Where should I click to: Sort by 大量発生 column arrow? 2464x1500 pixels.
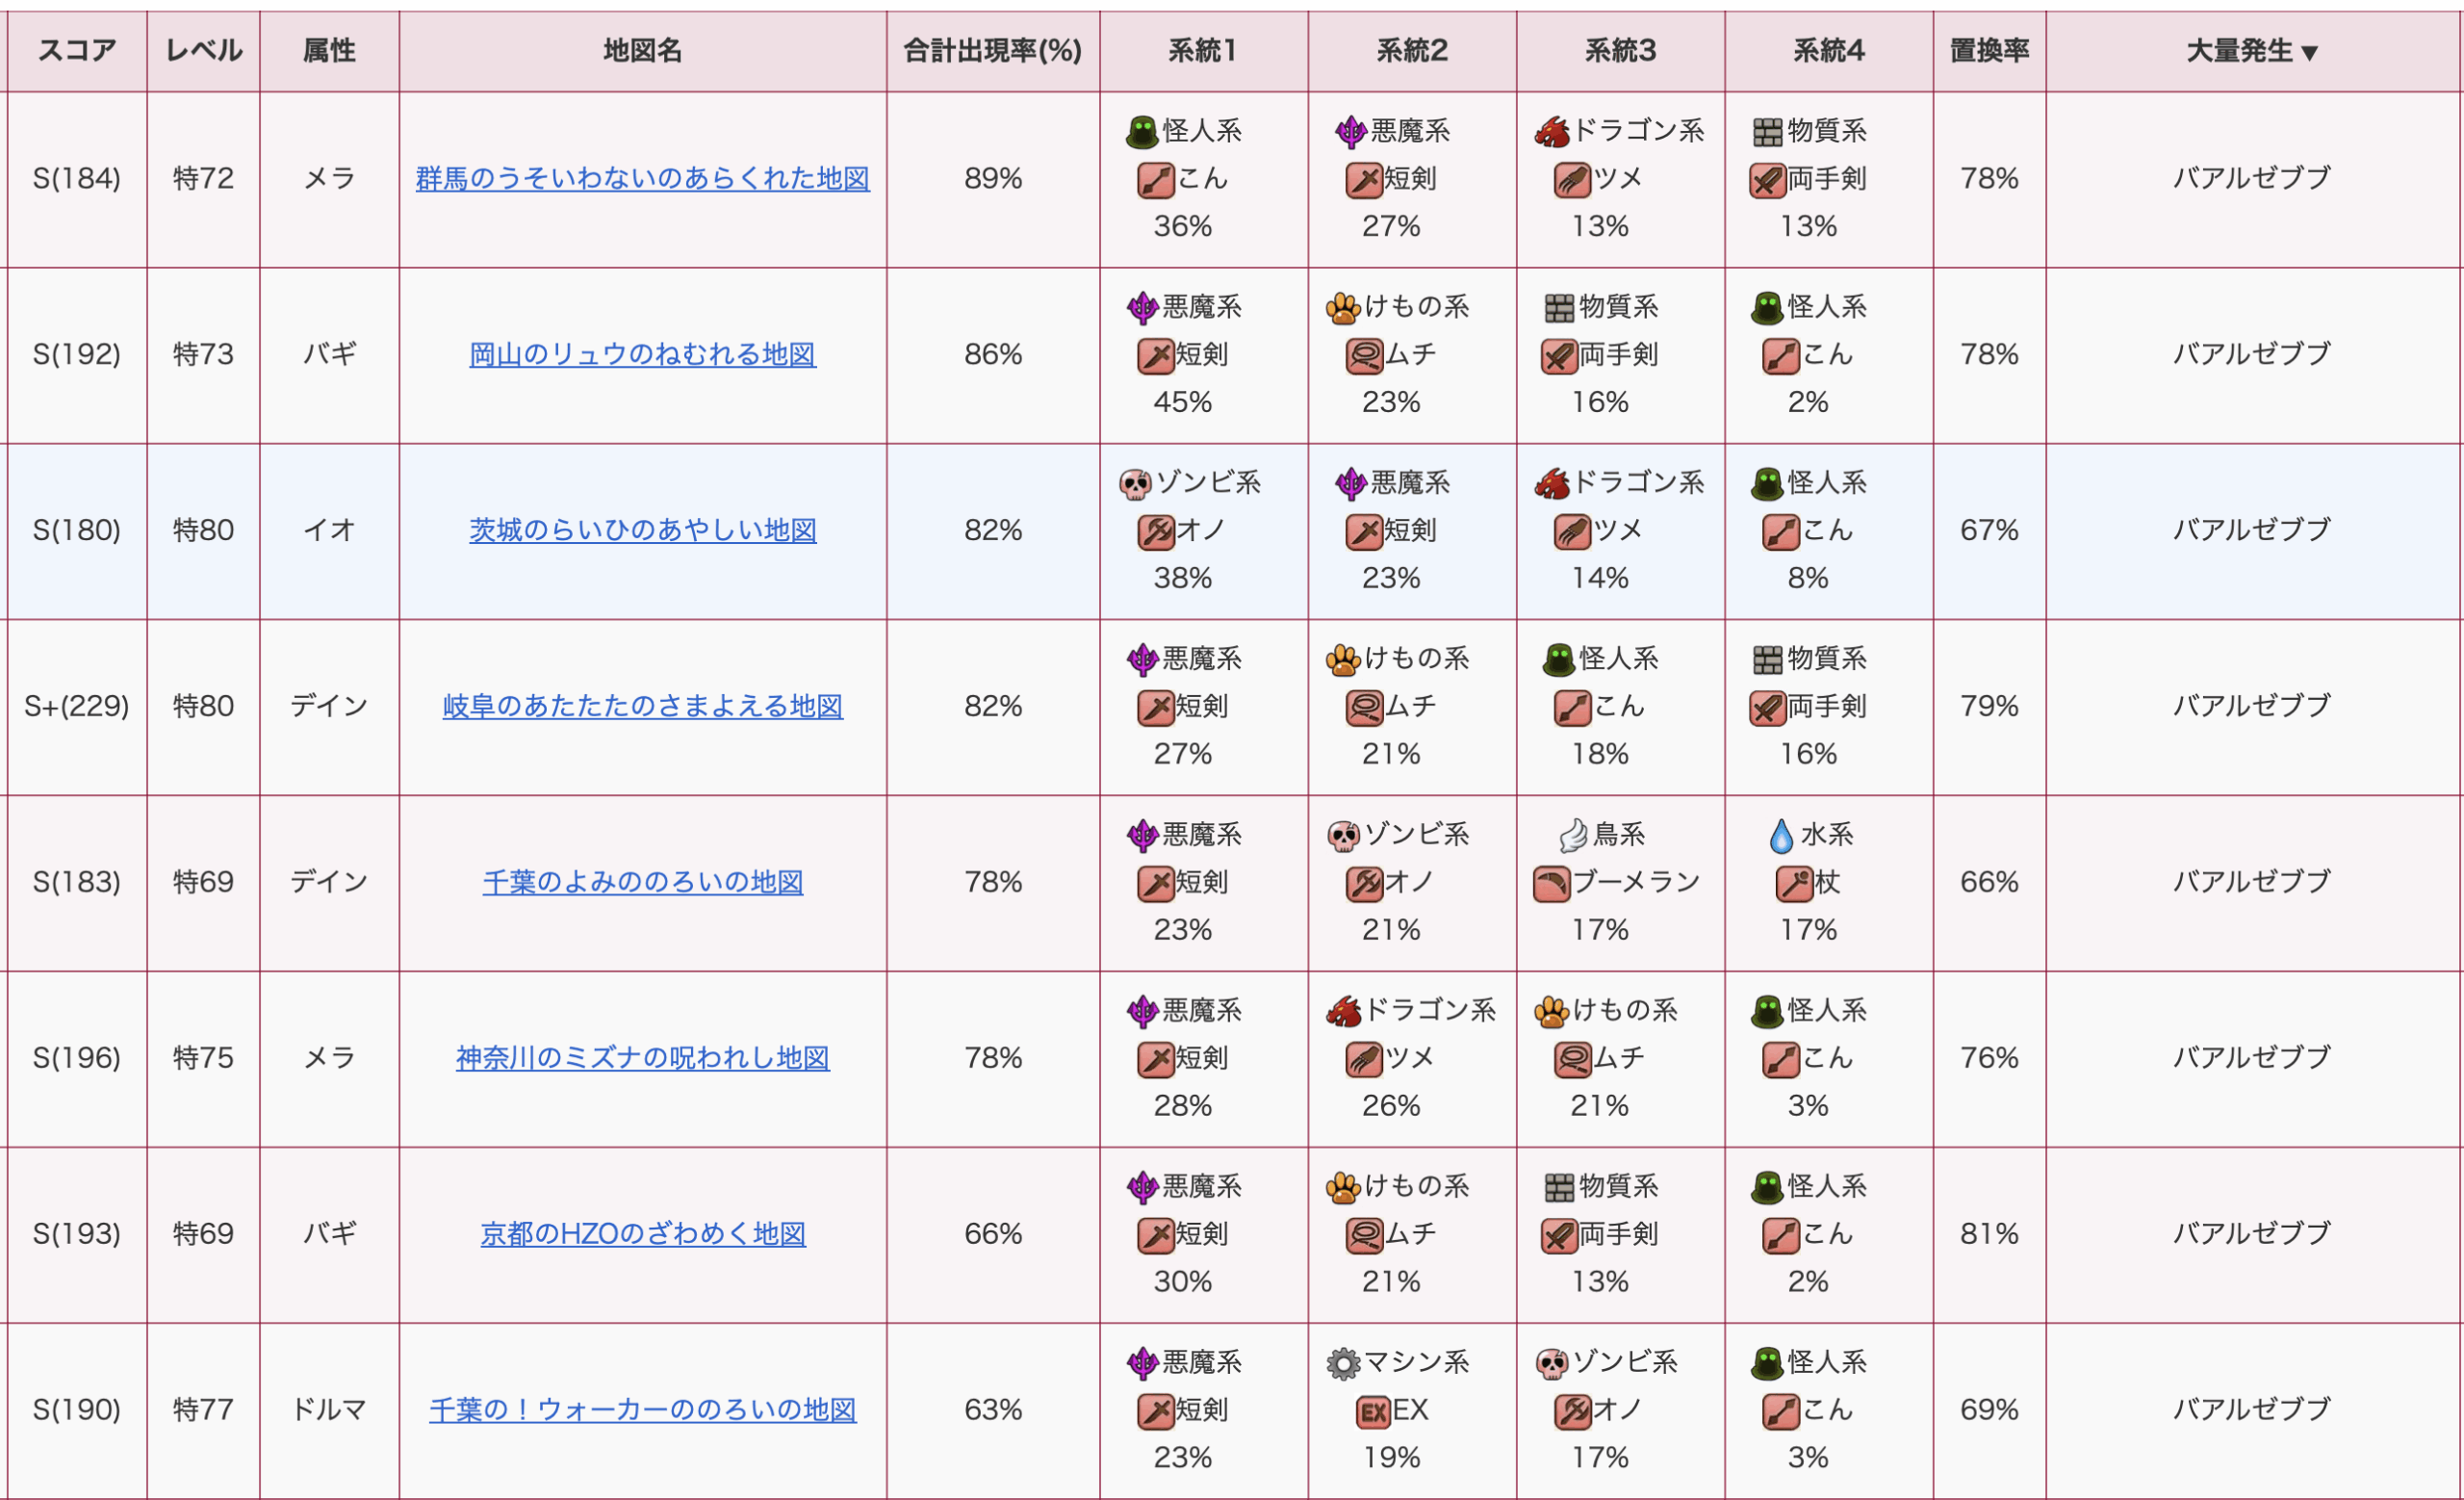click(x=2309, y=52)
